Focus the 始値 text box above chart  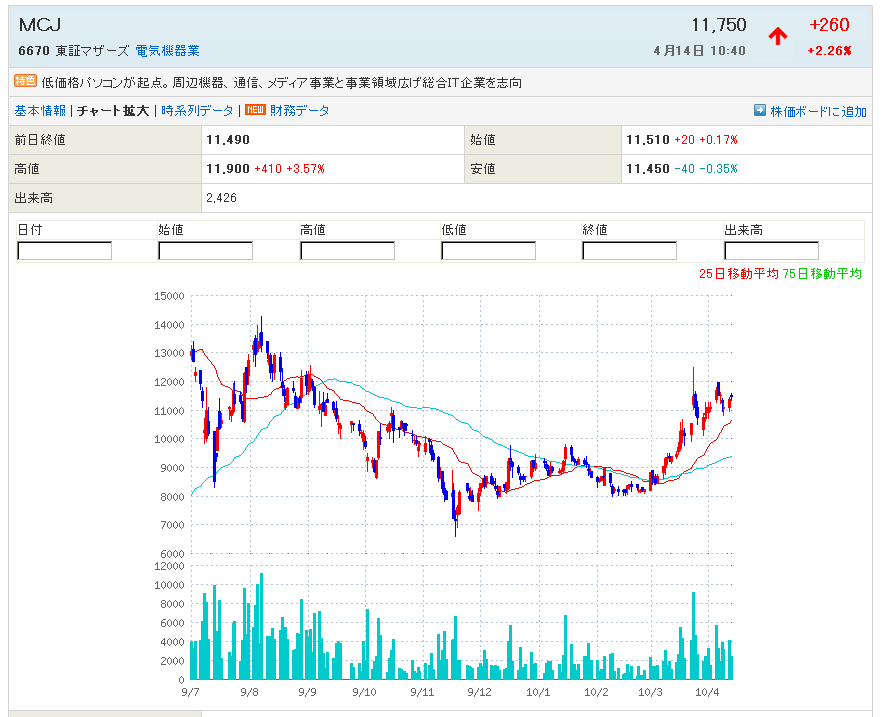[206, 251]
